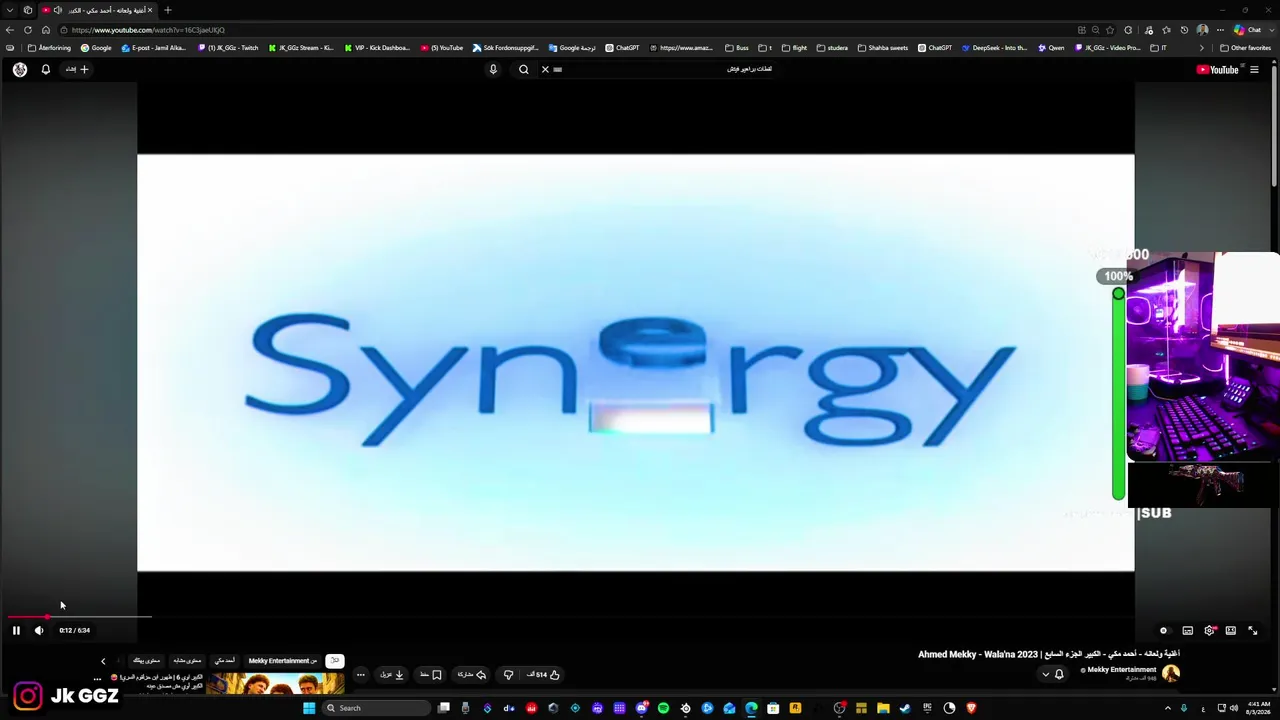The height and width of the screenshot is (720, 1280).
Task: Select the 'محتوى يهمك' filter chip
Action: point(147,661)
